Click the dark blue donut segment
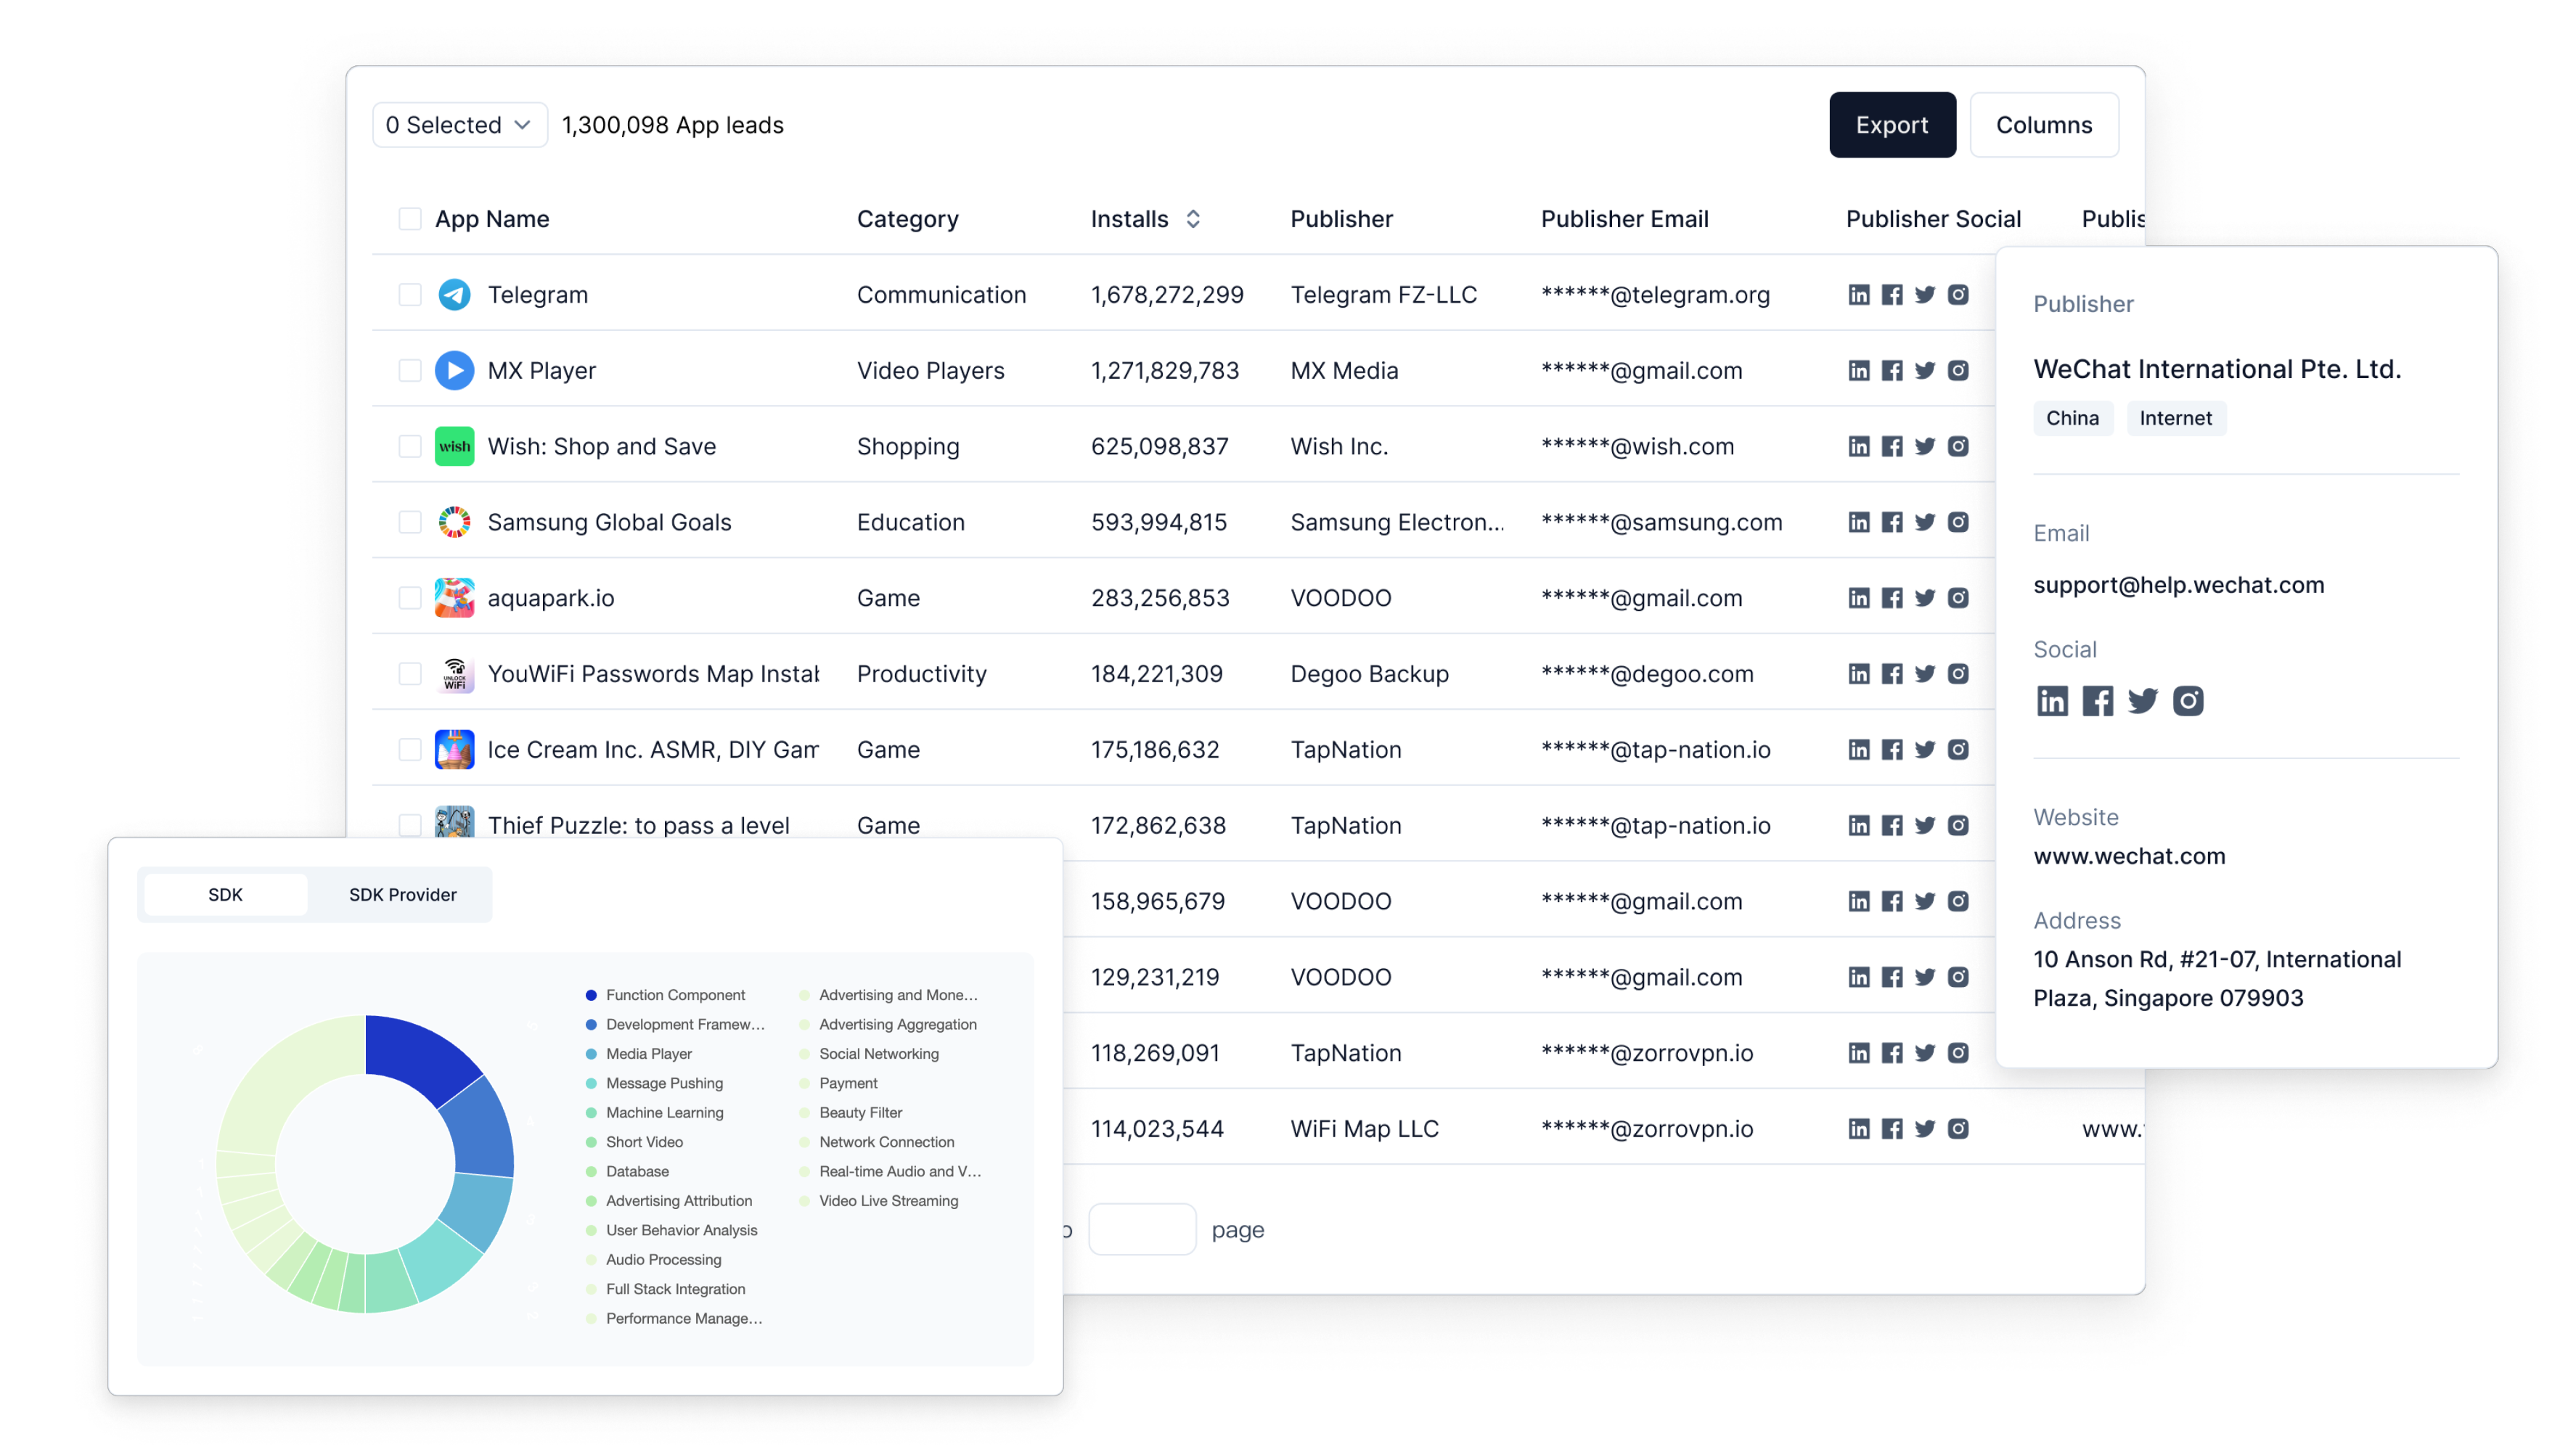The image size is (2576, 1455). click(418, 1056)
